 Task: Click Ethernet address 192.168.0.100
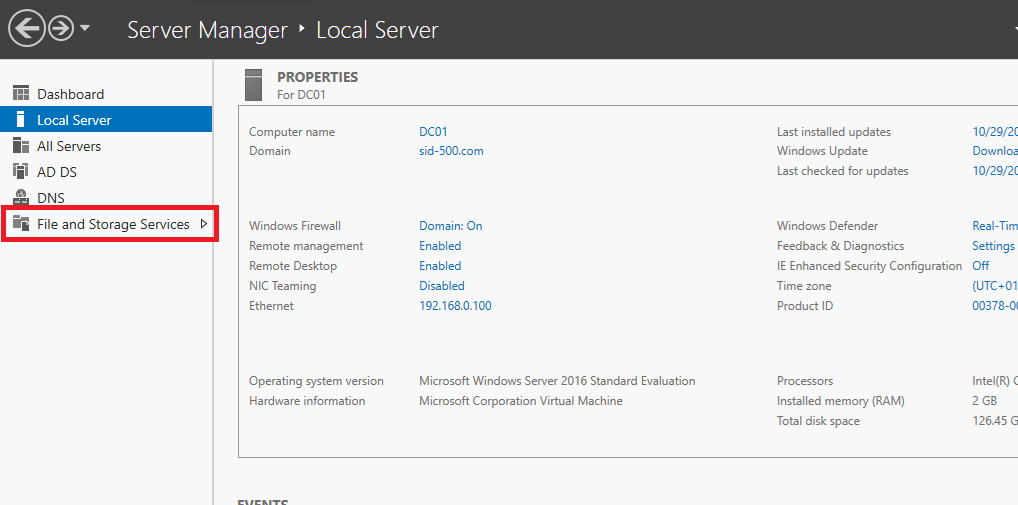[x=455, y=306]
